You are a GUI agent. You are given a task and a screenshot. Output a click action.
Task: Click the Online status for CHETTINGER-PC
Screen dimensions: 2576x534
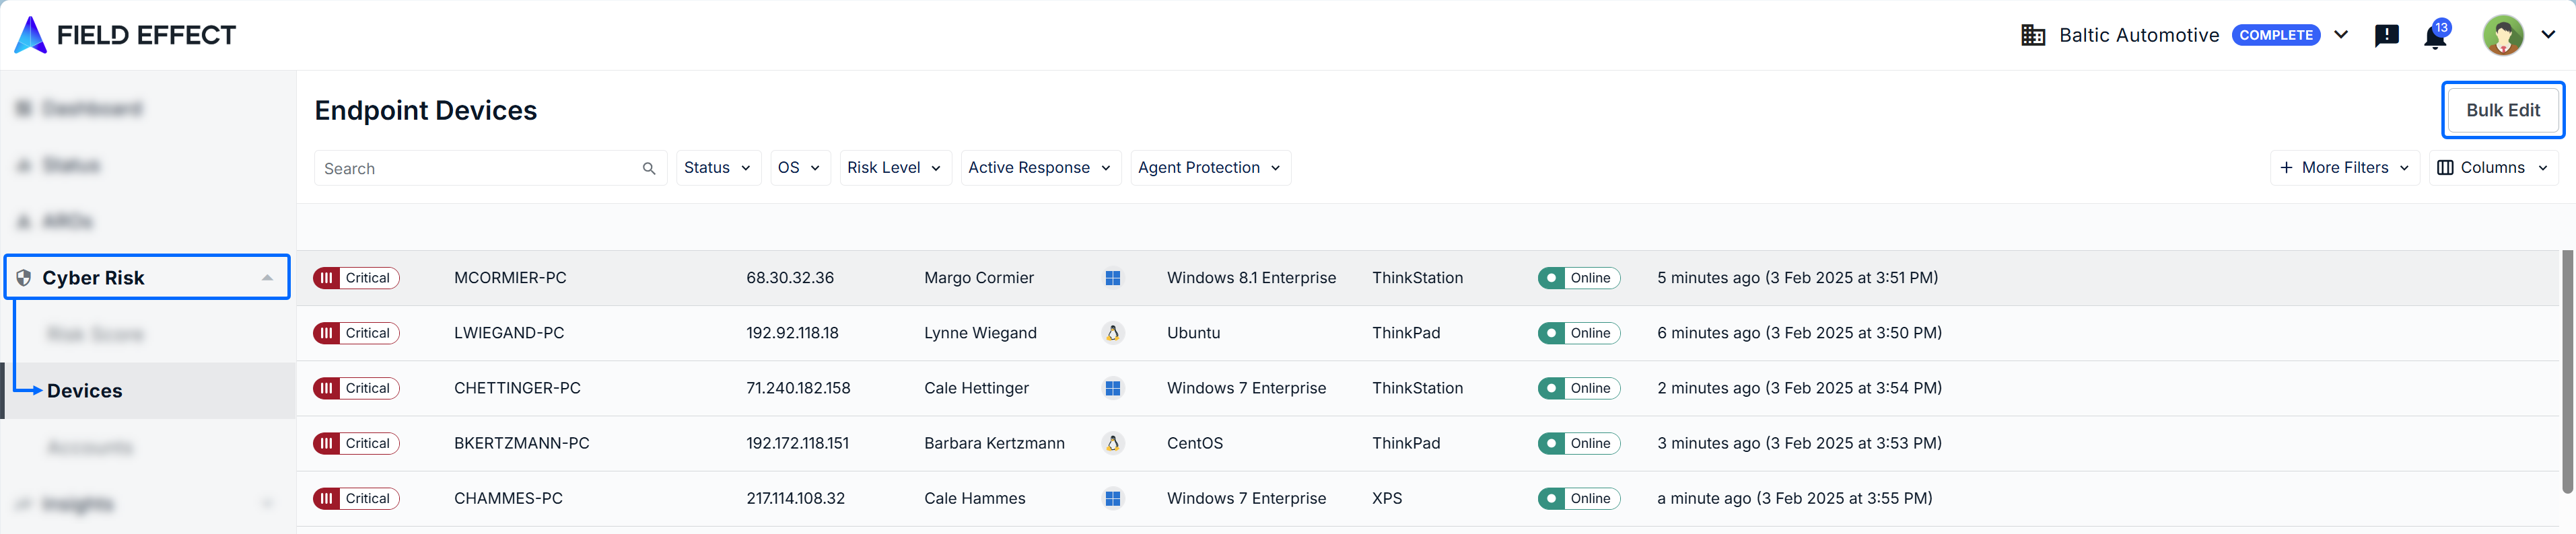click(x=1579, y=388)
